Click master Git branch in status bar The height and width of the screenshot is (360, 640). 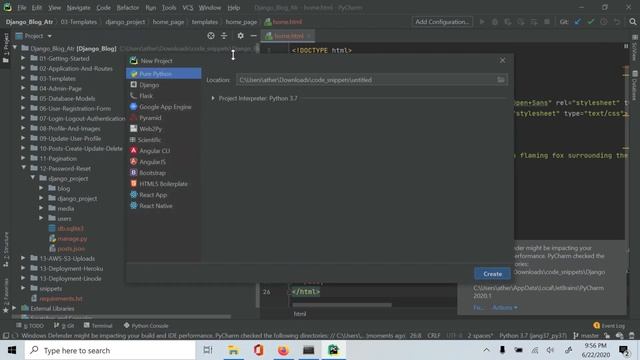point(586,336)
